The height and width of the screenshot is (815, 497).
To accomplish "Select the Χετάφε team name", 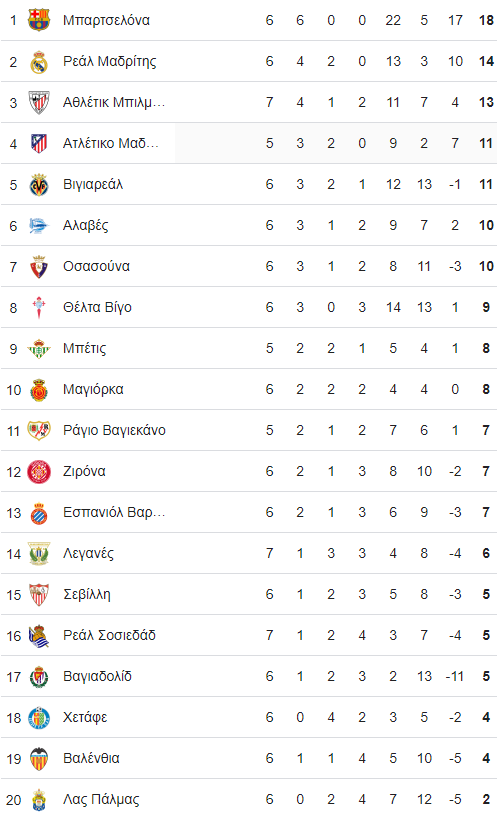I will [x=85, y=718].
